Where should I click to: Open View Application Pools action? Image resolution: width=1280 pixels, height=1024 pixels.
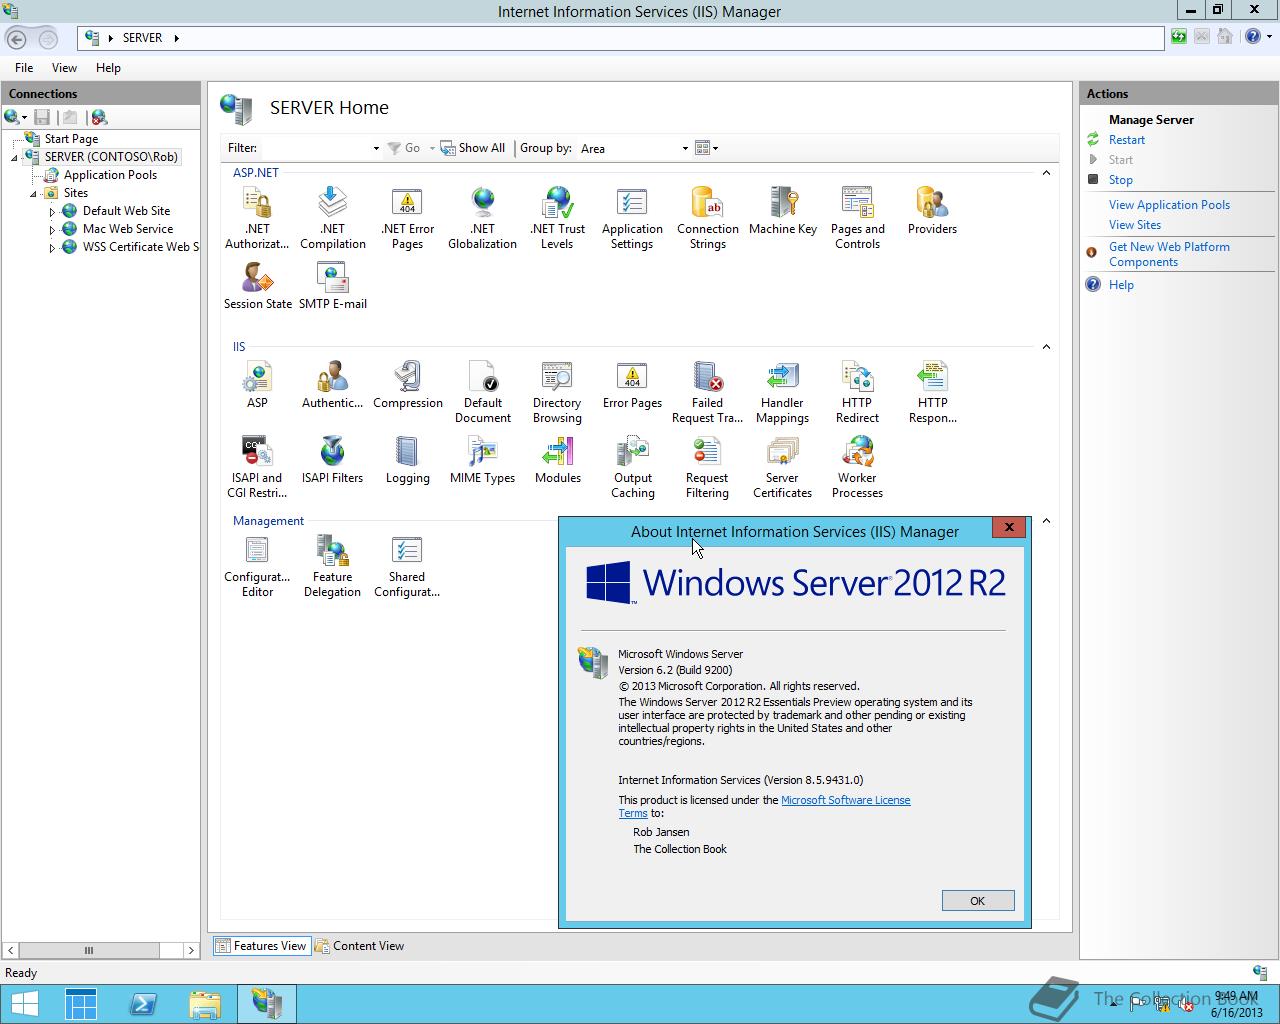1169,205
